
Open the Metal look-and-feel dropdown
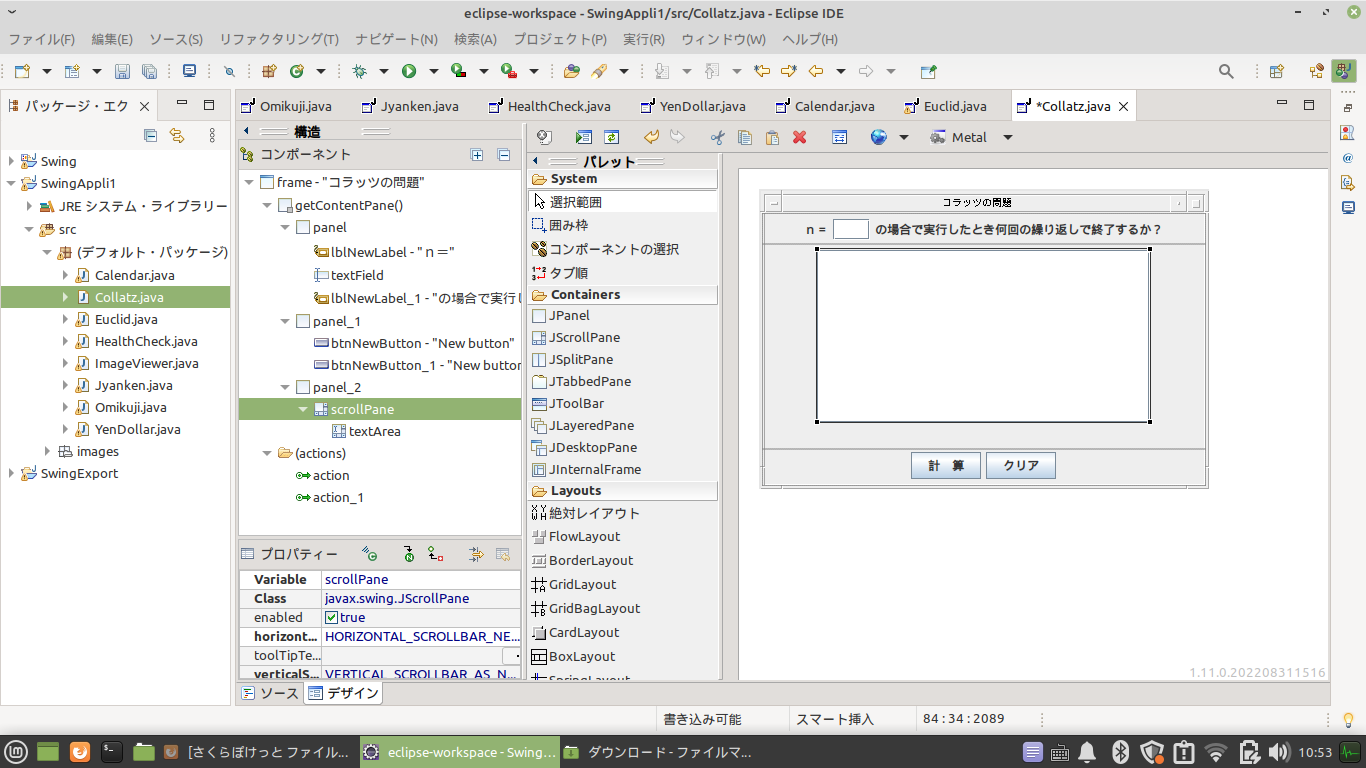1008,137
